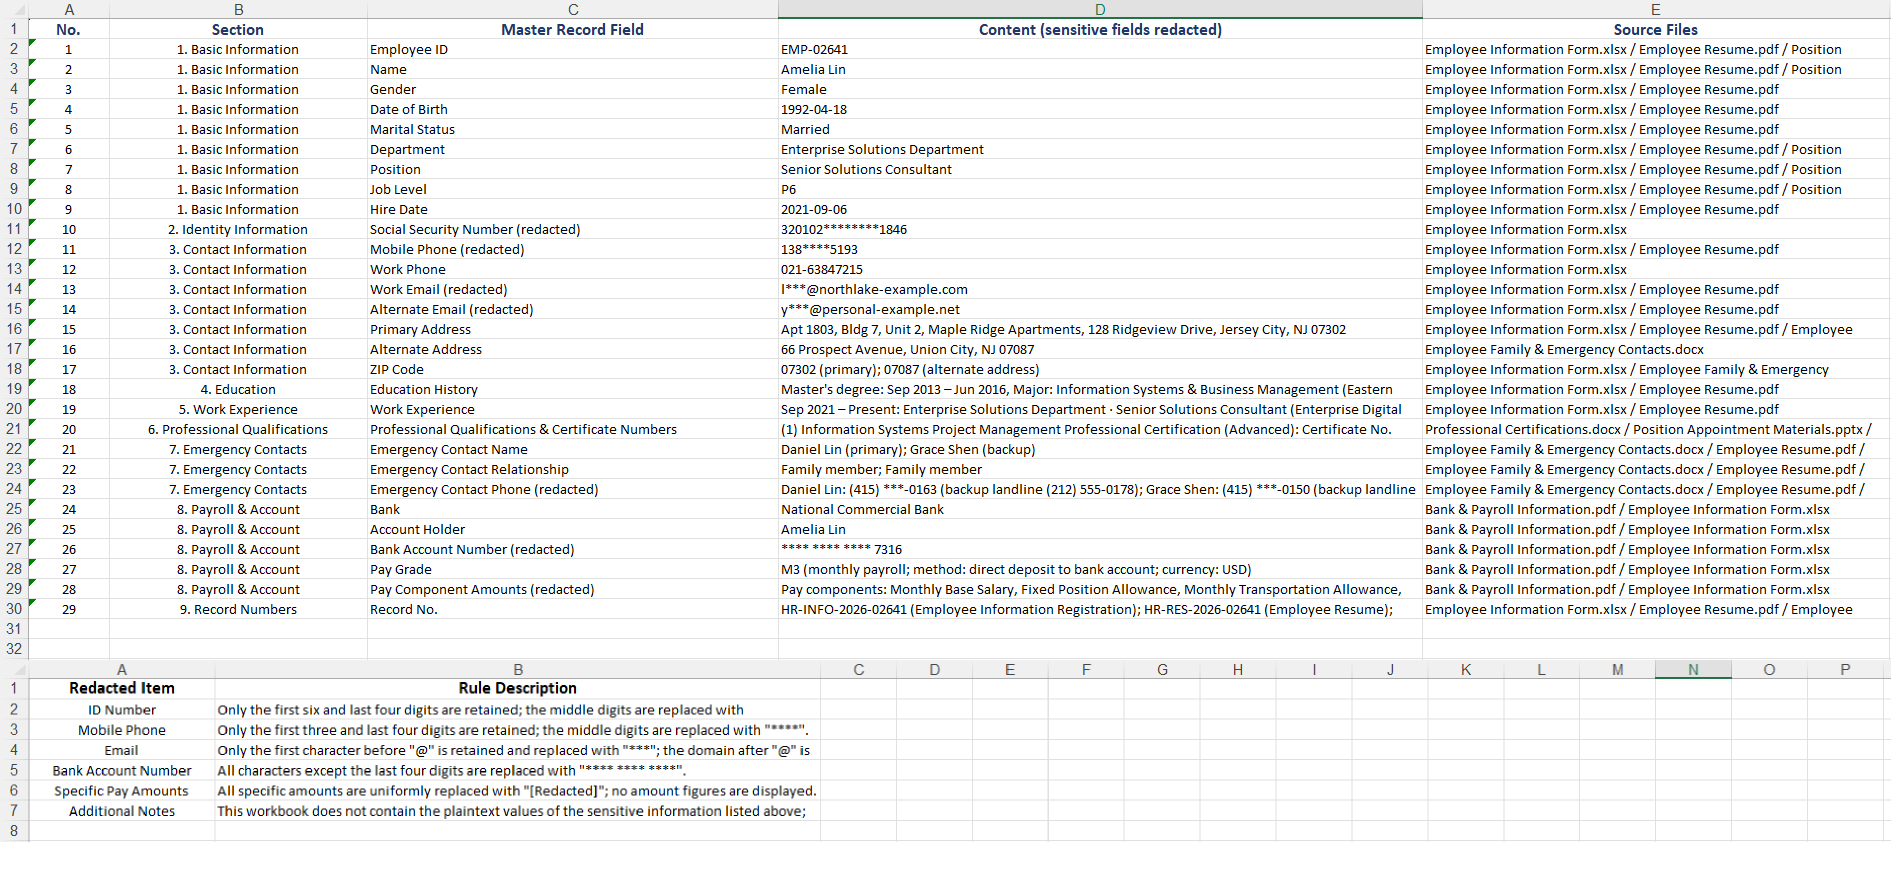The height and width of the screenshot is (878, 1891).
Task: Select the 'Pay Grade' field cell
Action: coord(573,569)
